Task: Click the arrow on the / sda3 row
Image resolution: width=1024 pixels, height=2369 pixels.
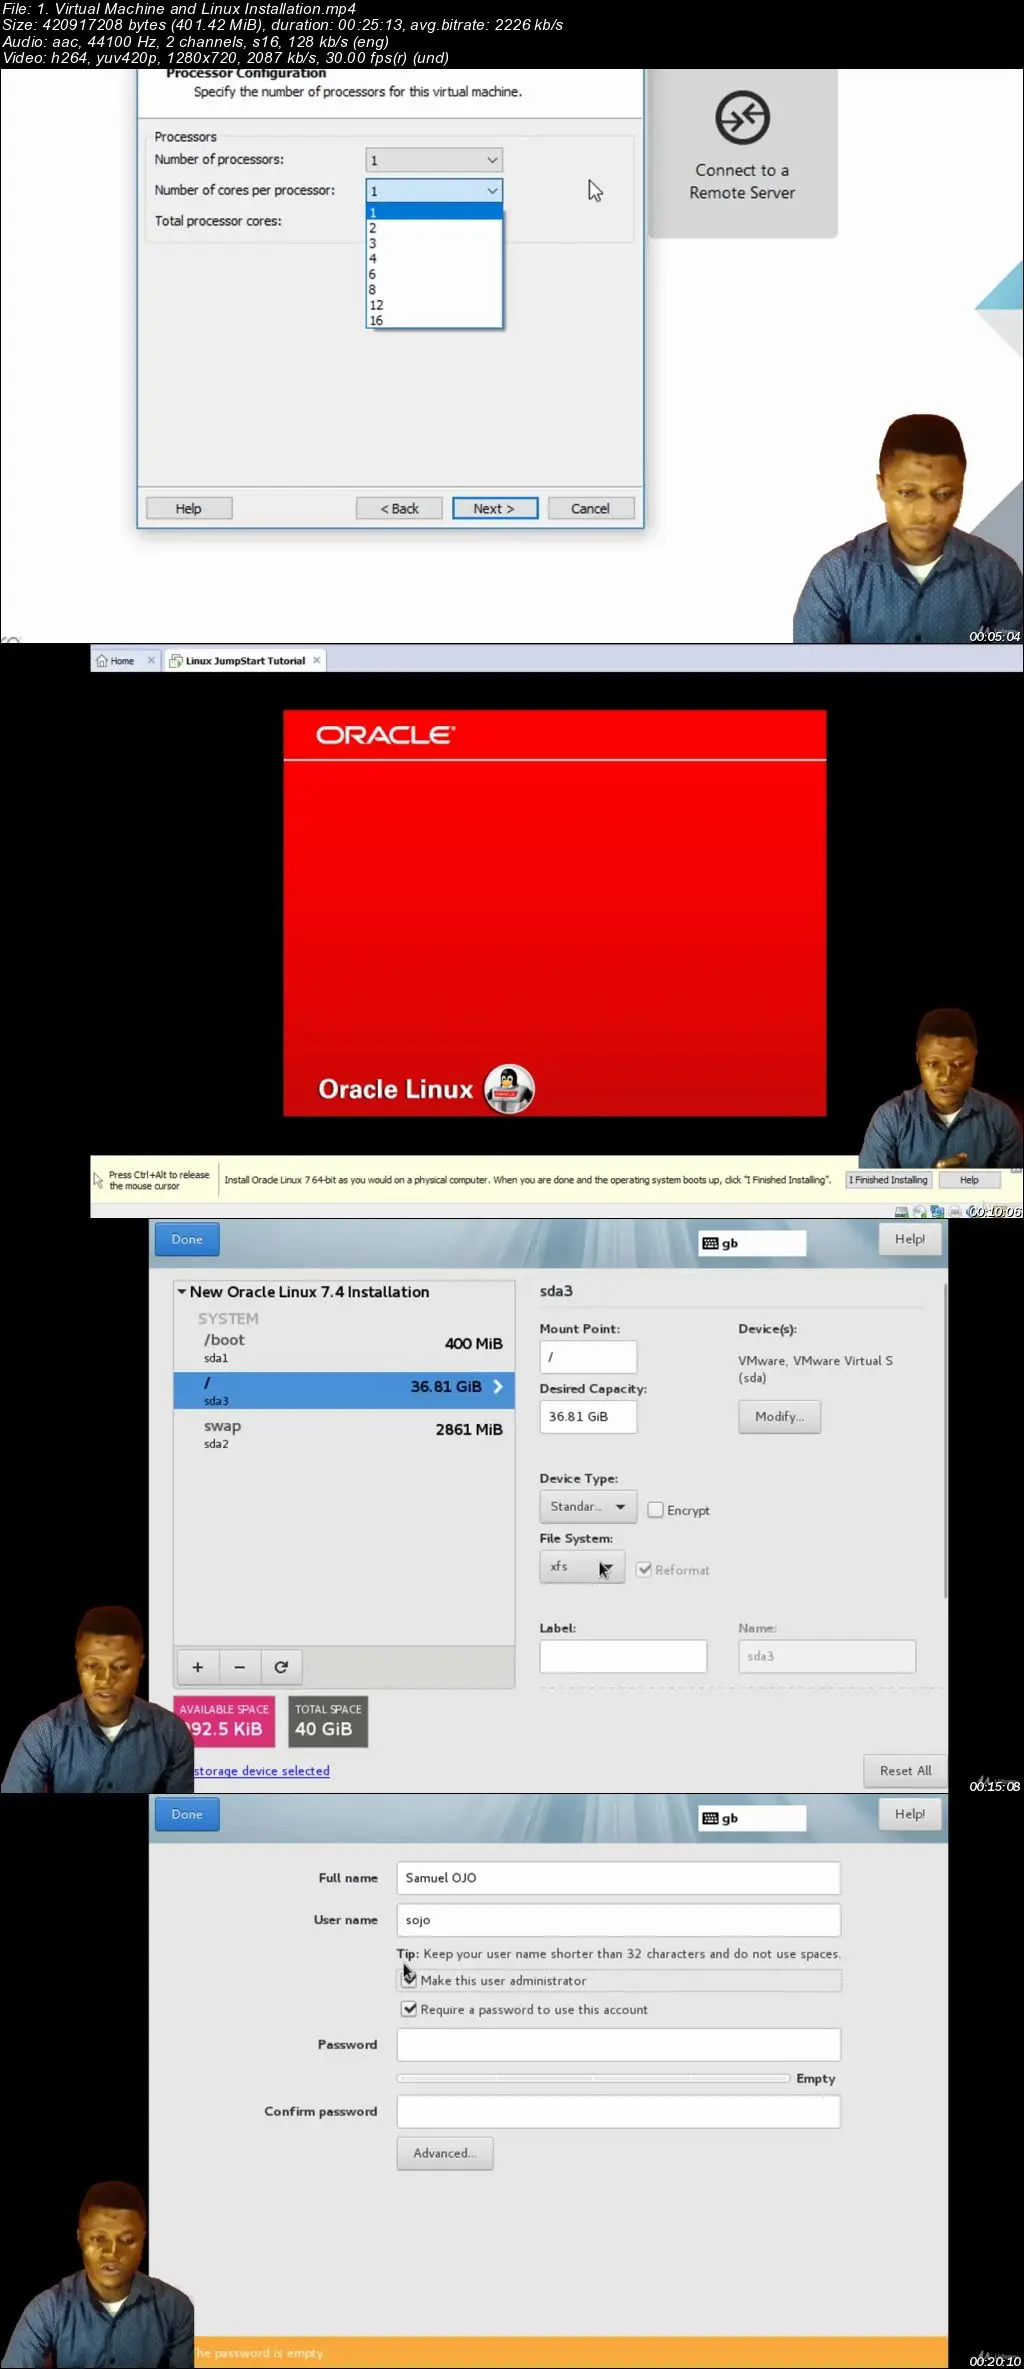Action: 498,1387
